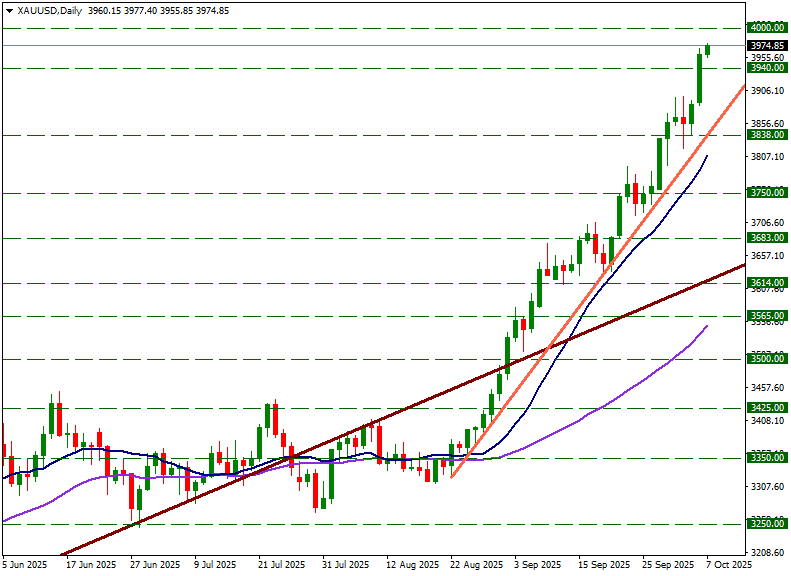Click the 3838.00 horizontal level label

click(x=766, y=135)
